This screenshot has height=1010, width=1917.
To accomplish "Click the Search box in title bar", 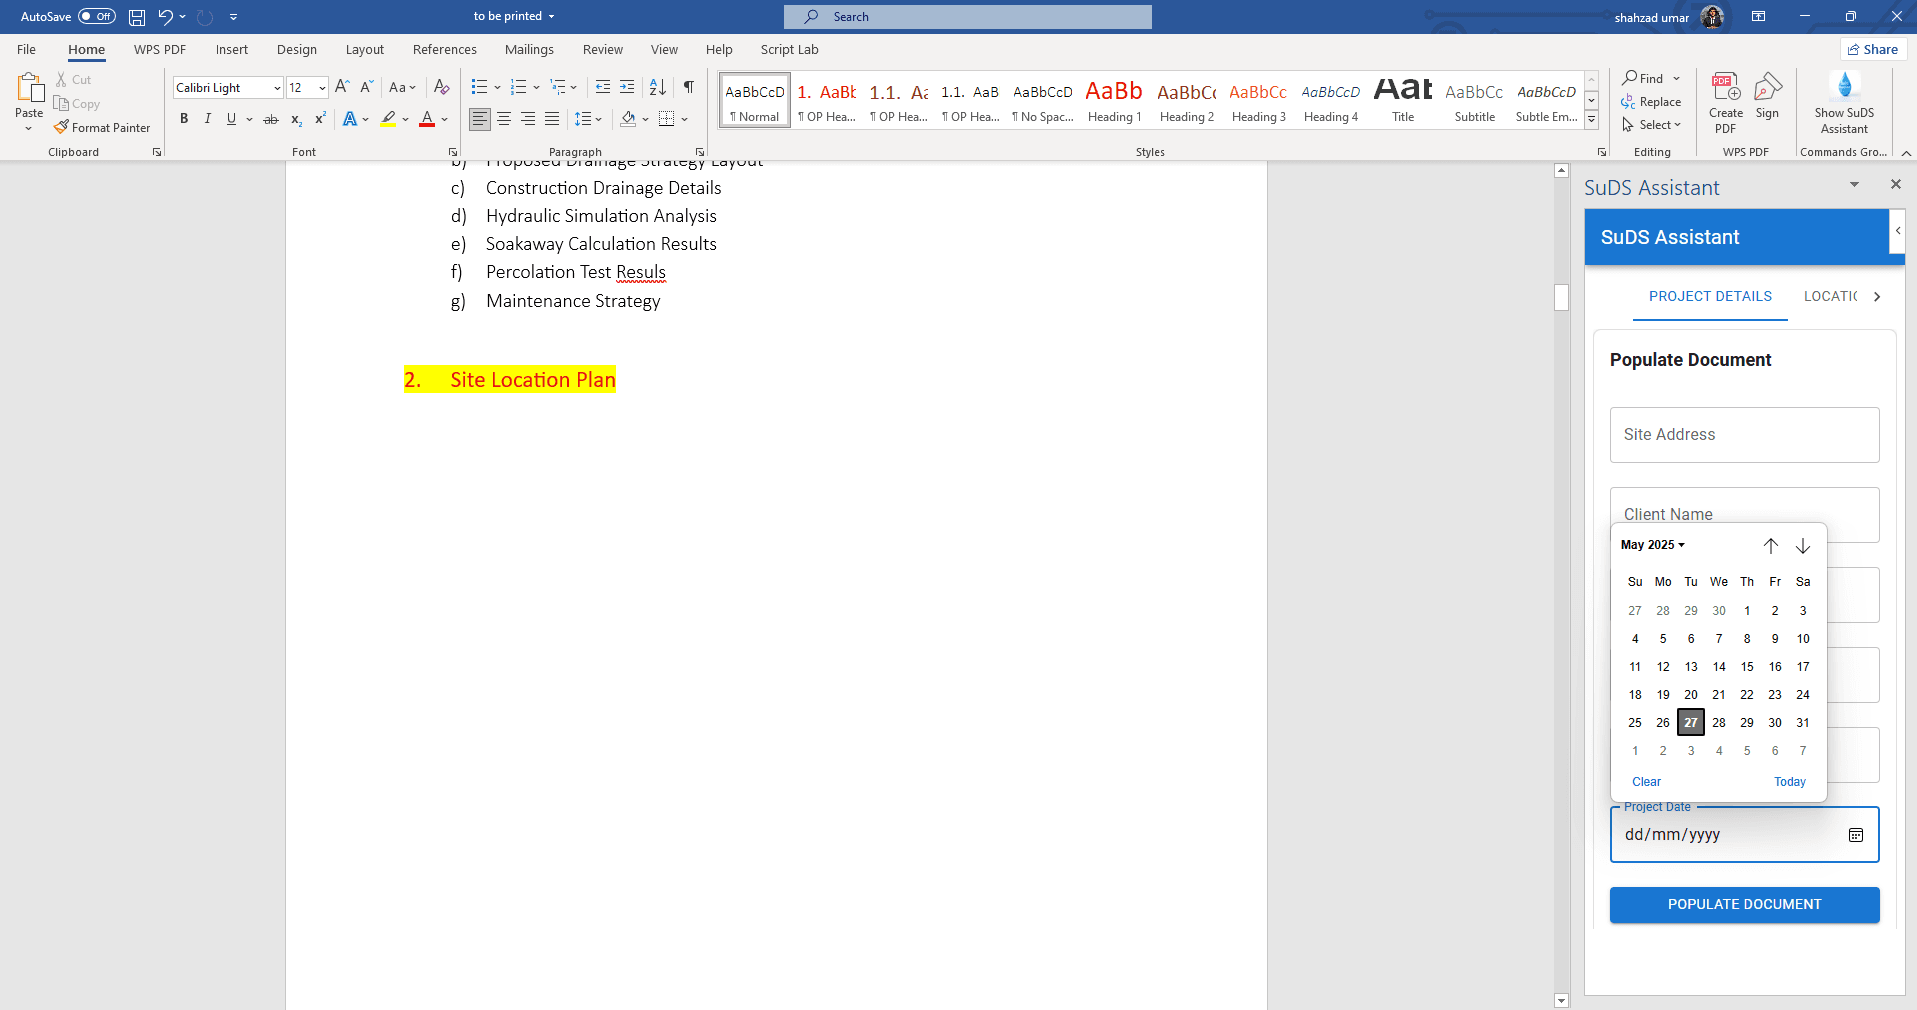I will coord(968,17).
